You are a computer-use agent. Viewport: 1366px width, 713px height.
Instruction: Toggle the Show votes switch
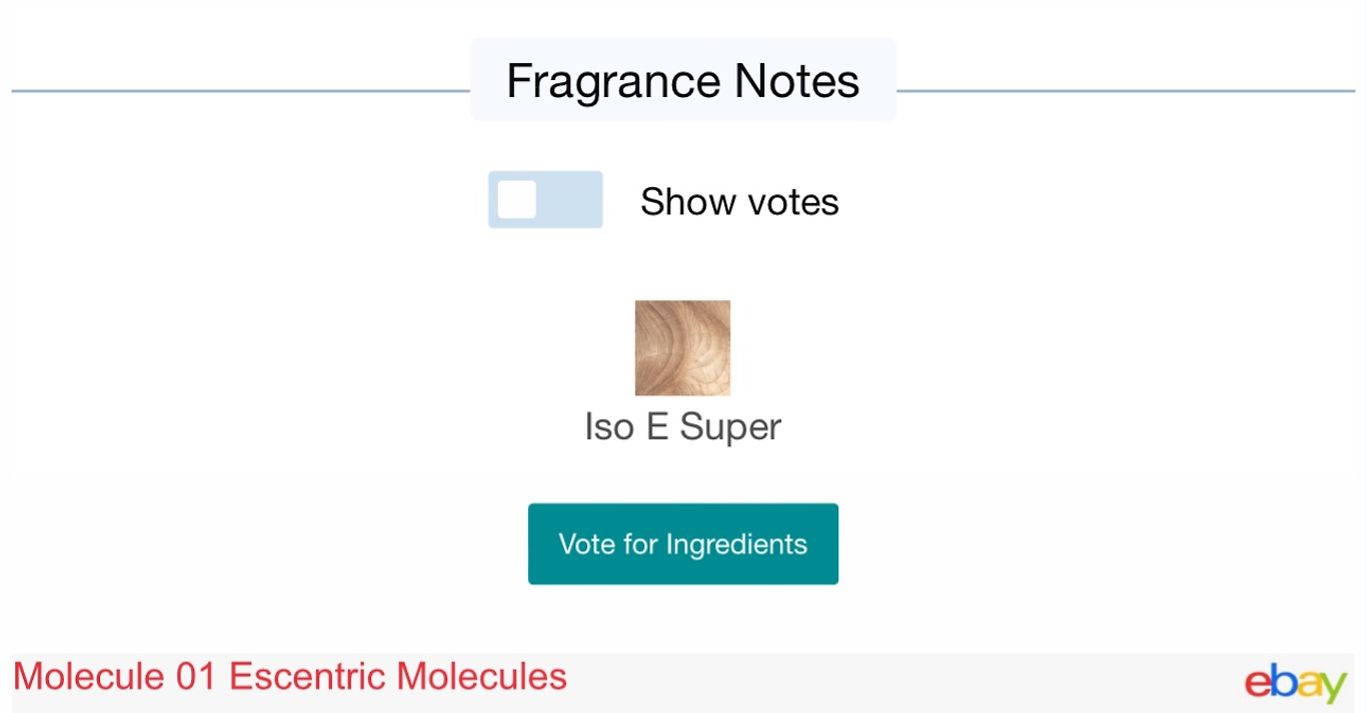point(545,200)
